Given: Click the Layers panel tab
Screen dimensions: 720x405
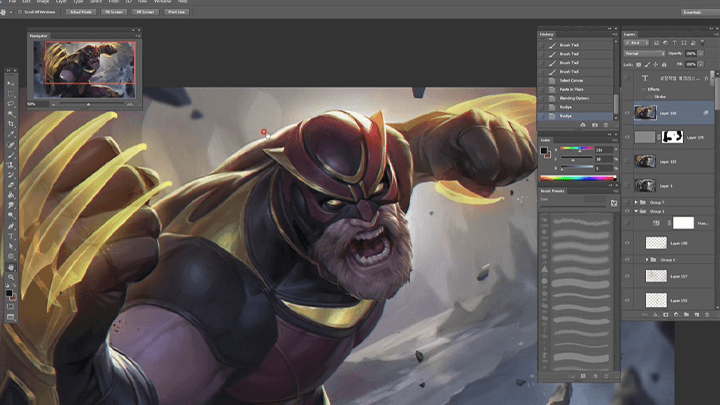Looking at the screenshot, I should coord(630,34).
